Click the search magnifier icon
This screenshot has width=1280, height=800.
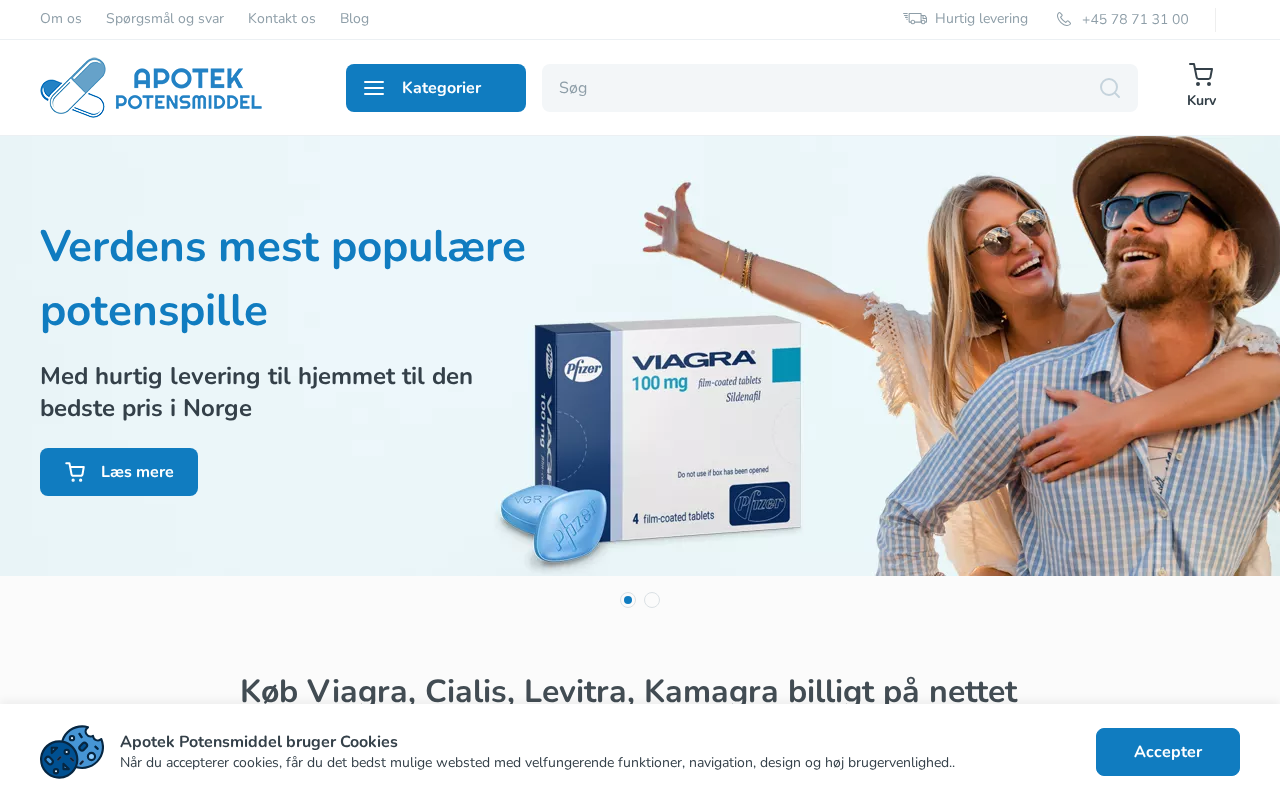pyautogui.click(x=1110, y=88)
